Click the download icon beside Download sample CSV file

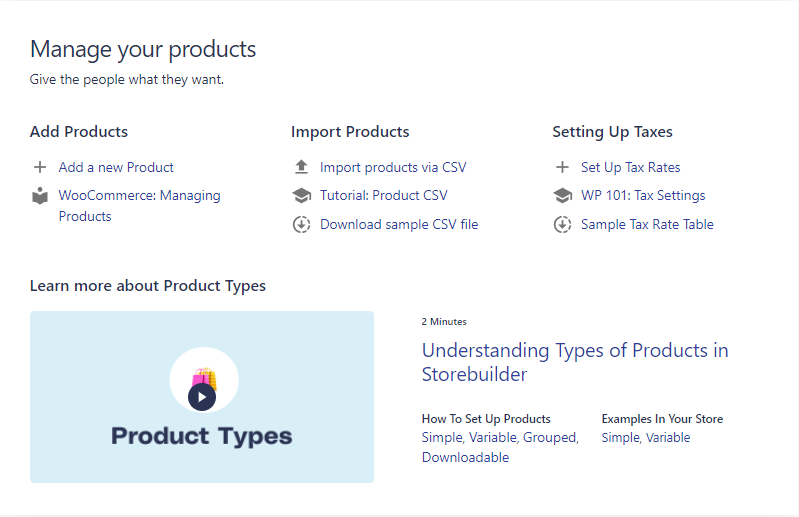pyautogui.click(x=301, y=225)
